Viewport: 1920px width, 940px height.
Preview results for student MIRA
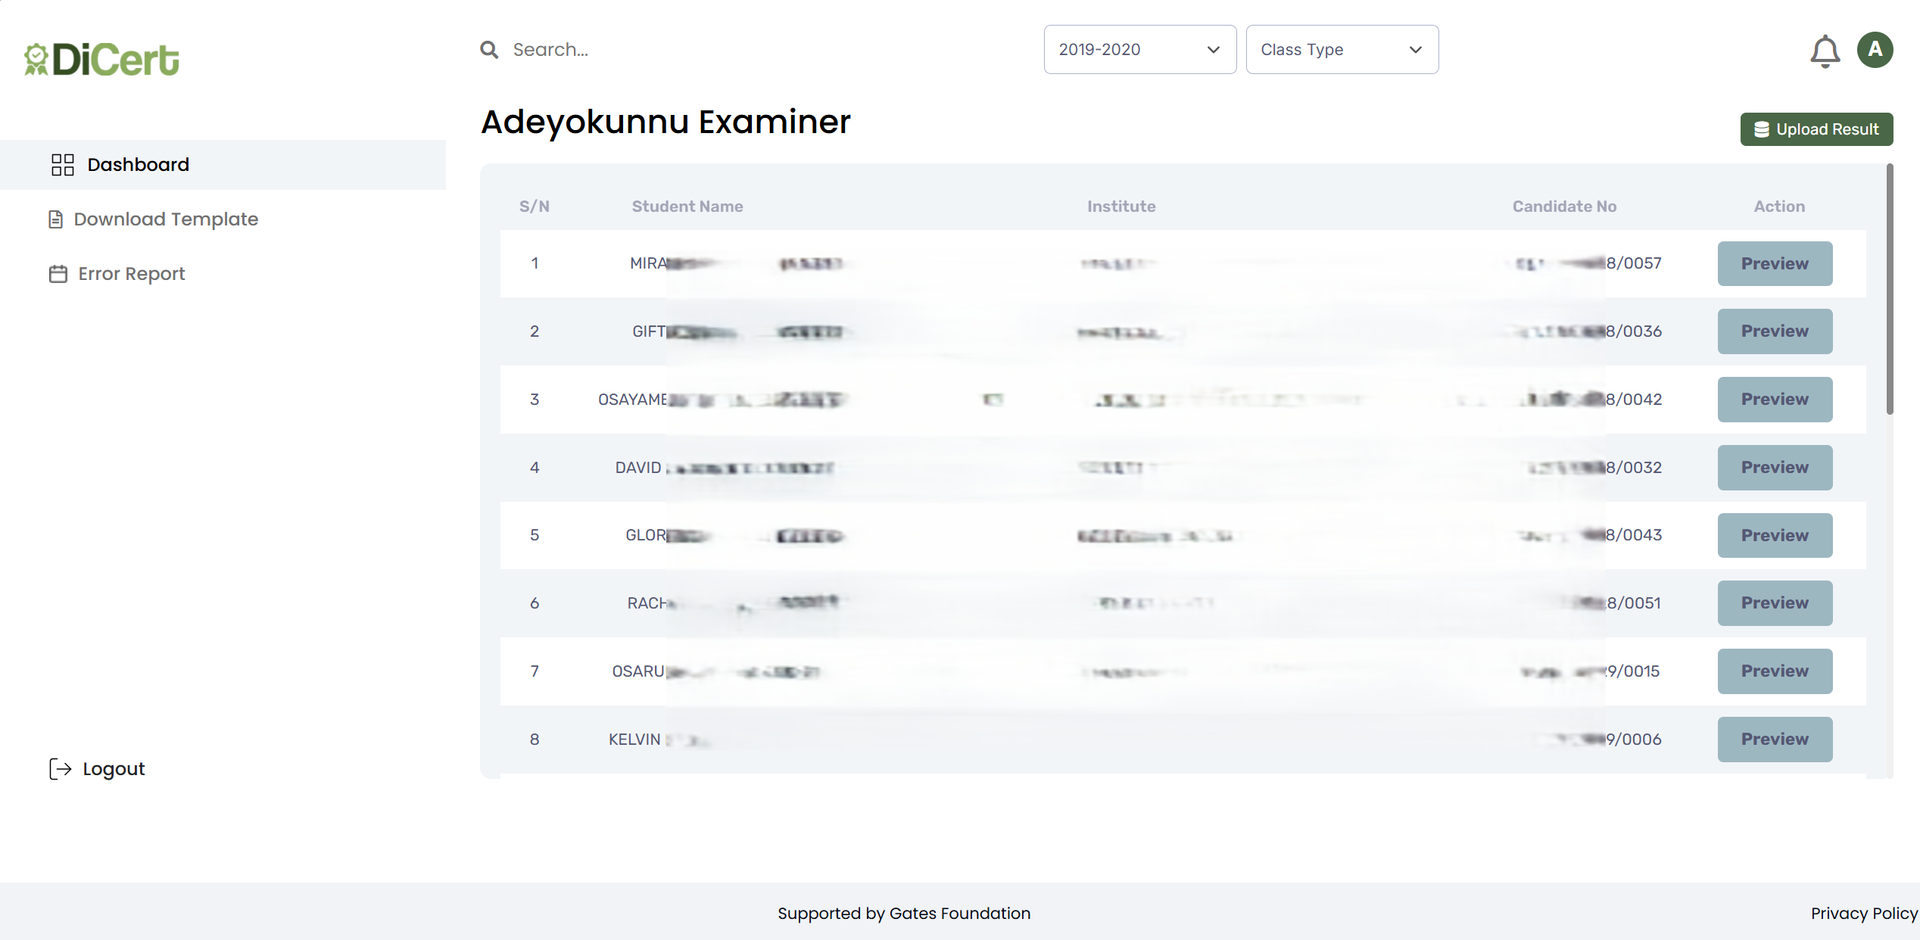click(1774, 263)
